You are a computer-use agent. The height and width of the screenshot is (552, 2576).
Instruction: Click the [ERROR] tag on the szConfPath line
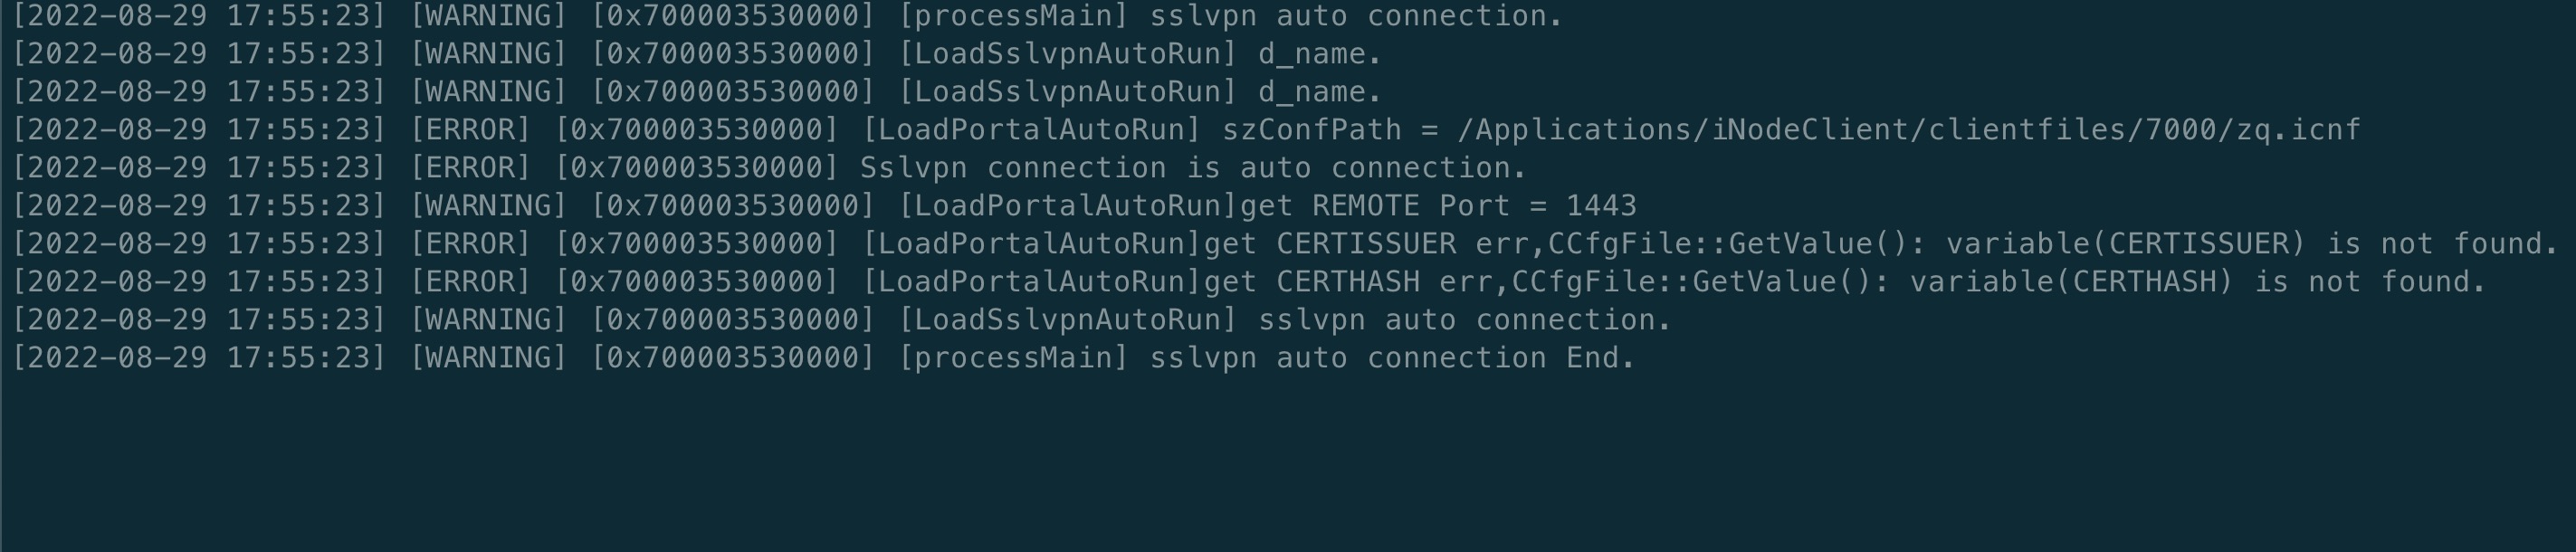(470, 130)
